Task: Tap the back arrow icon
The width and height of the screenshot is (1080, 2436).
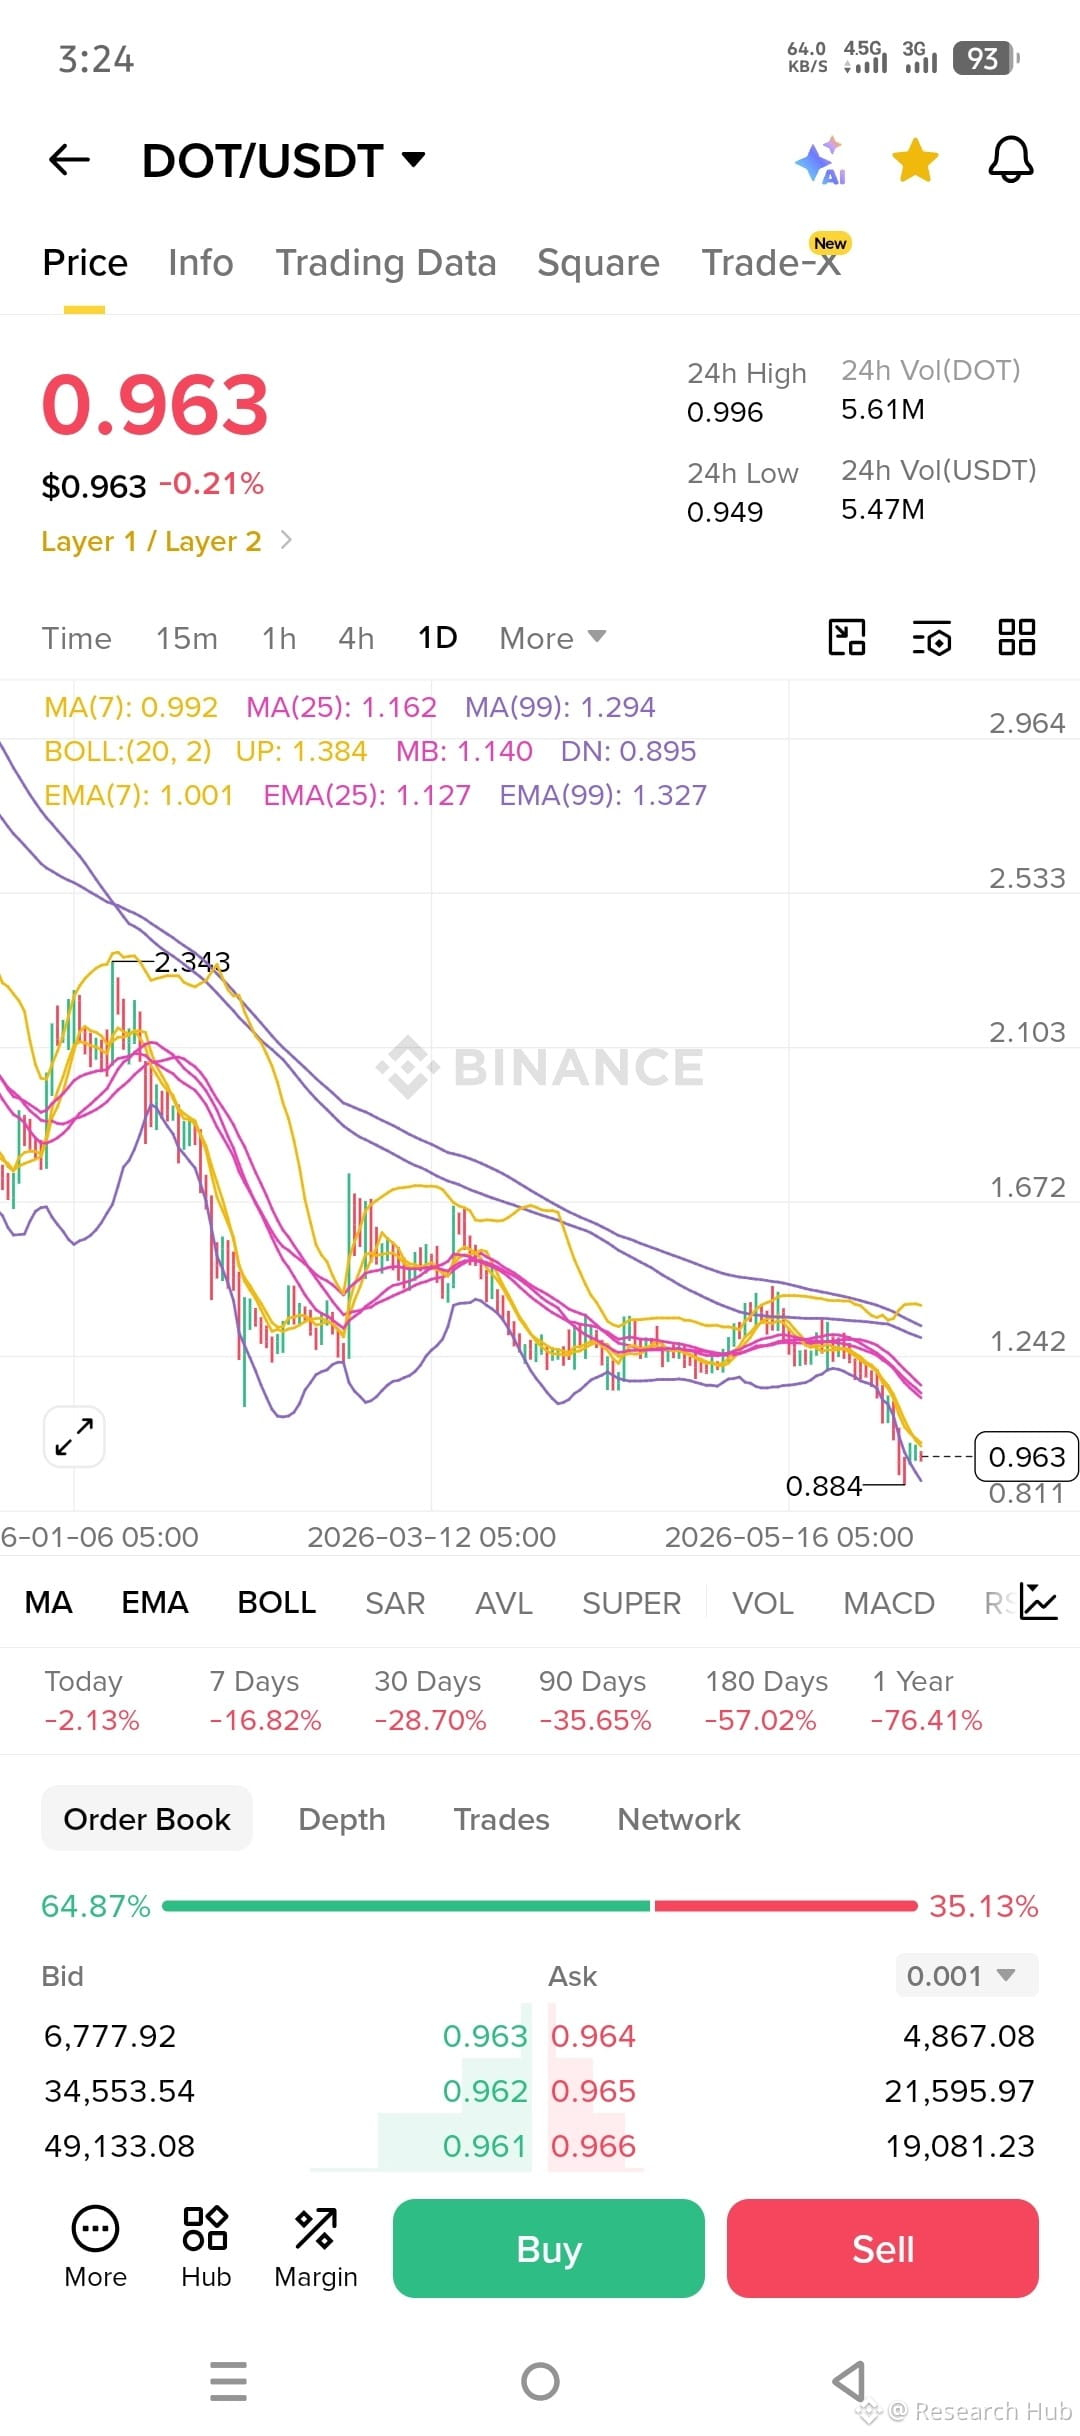Action: [69, 159]
